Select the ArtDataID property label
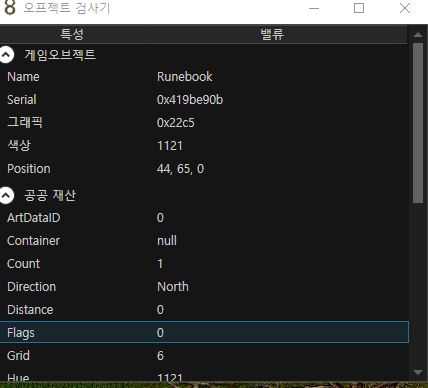Image resolution: width=428 pixels, height=388 pixels. (34, 218)
